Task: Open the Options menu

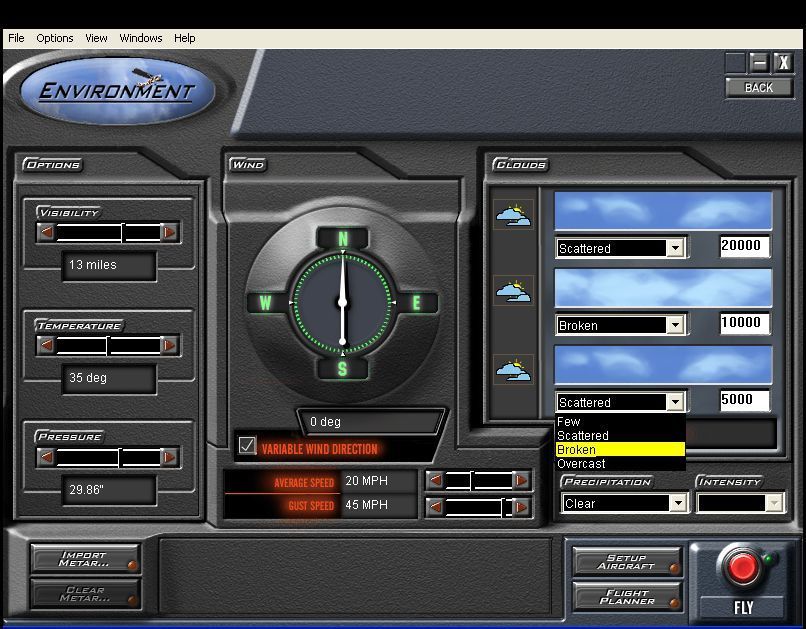Action: 55,38
